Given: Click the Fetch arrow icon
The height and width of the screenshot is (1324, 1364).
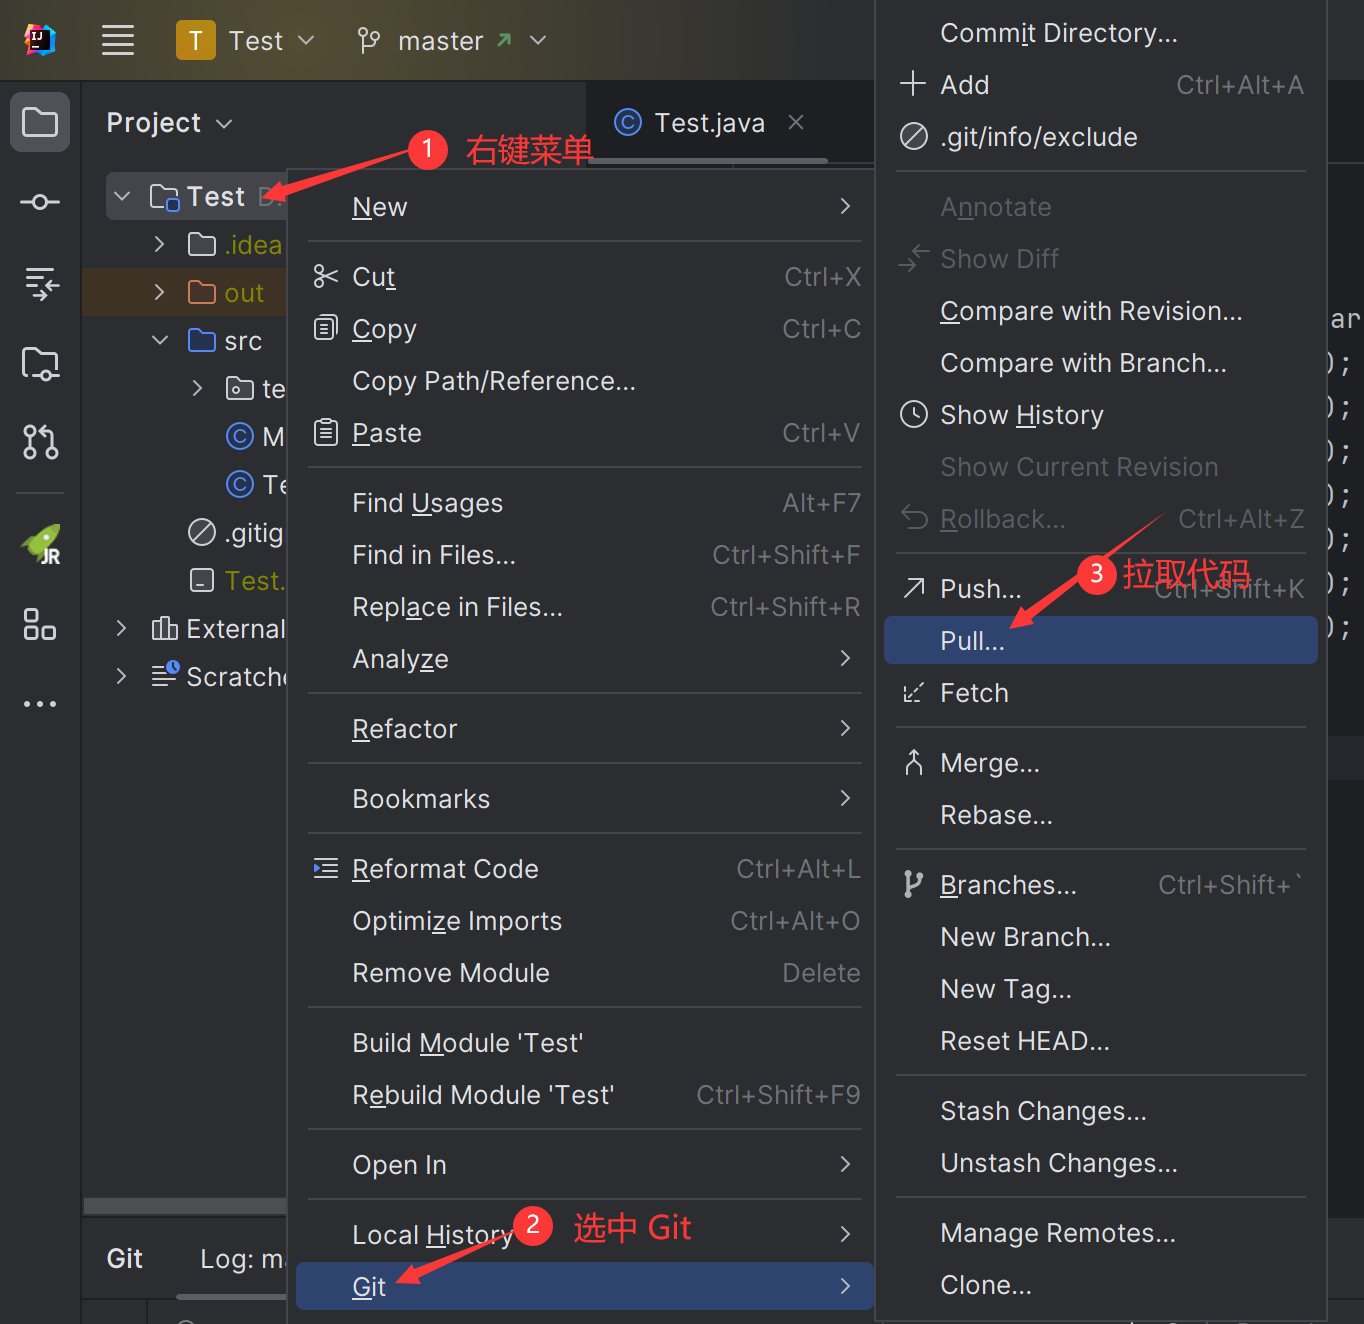Looking at the screenshot, I should 913,692.
